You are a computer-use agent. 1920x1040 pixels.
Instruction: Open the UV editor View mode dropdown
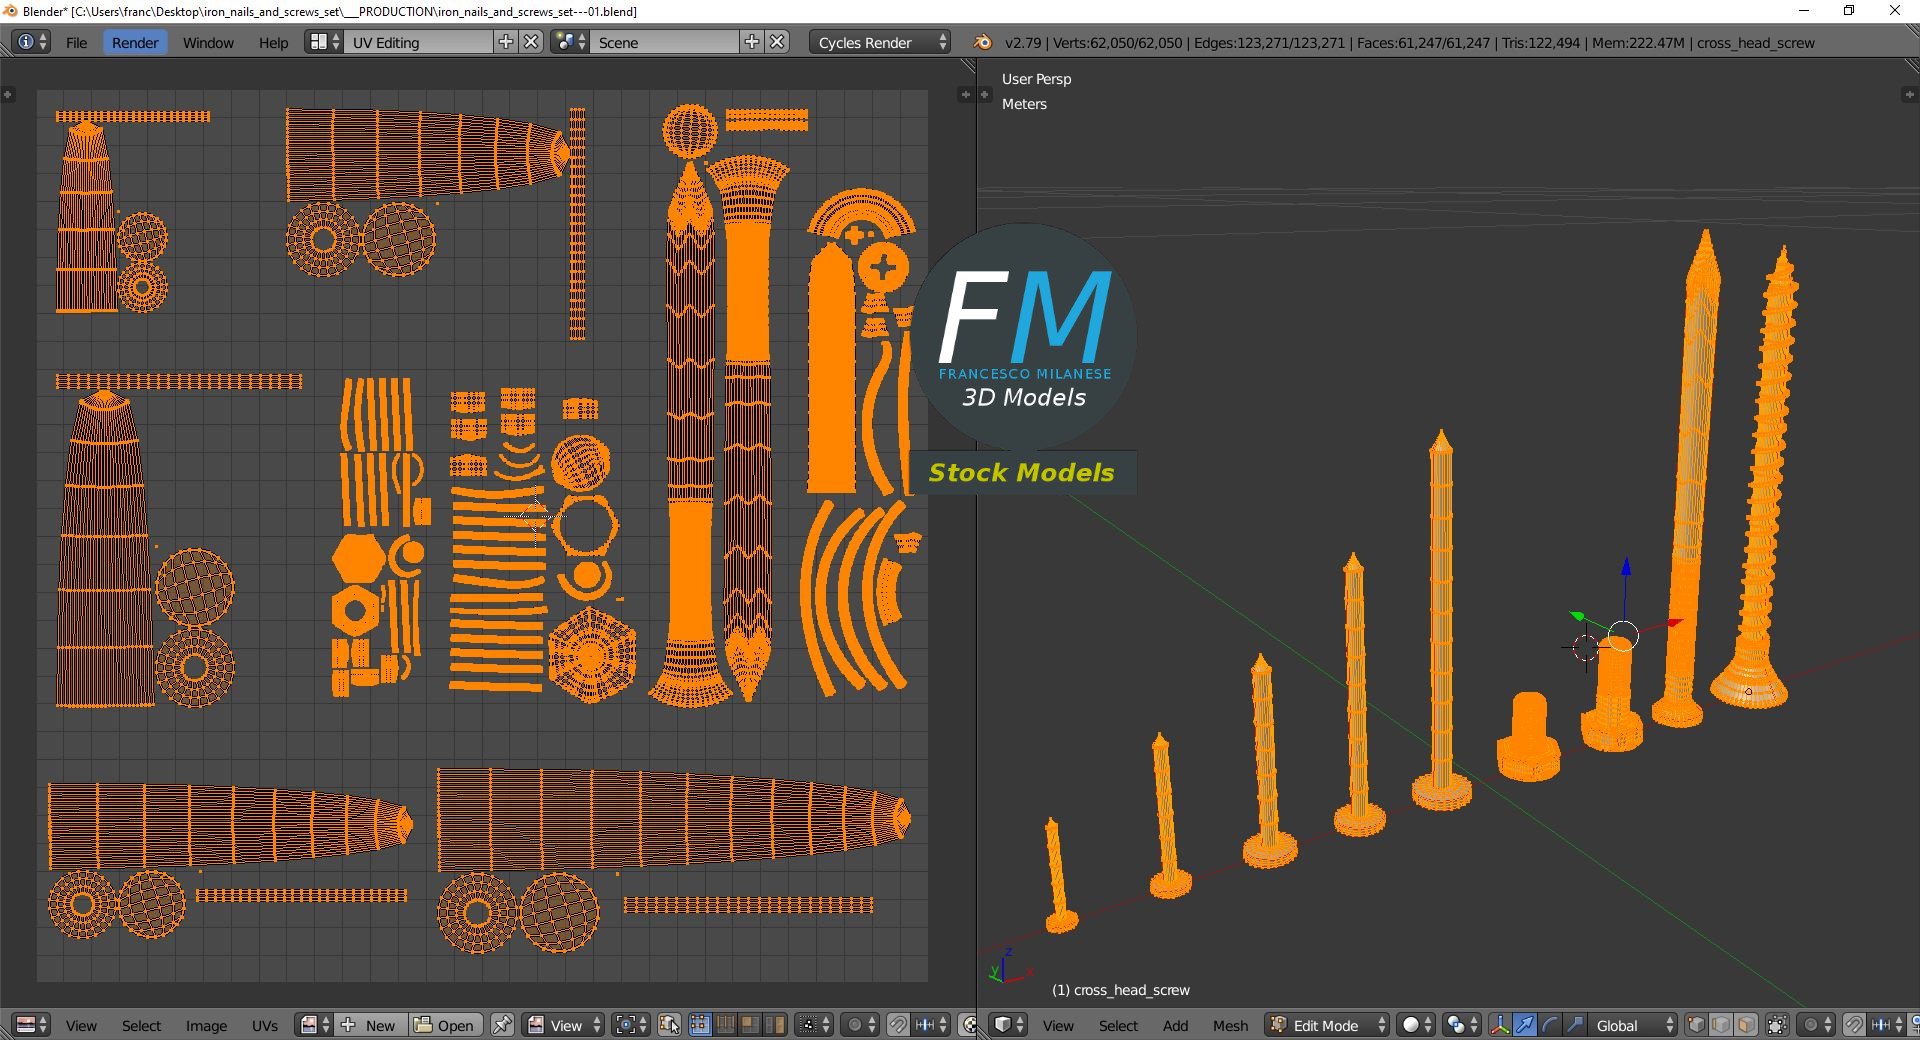coord(565,1025)
